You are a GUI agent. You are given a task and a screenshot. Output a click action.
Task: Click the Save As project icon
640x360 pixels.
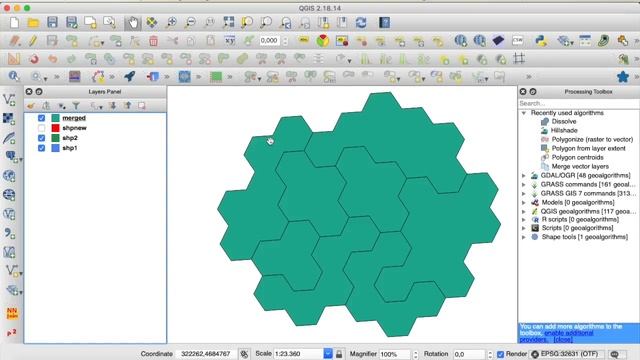[71, 22]
